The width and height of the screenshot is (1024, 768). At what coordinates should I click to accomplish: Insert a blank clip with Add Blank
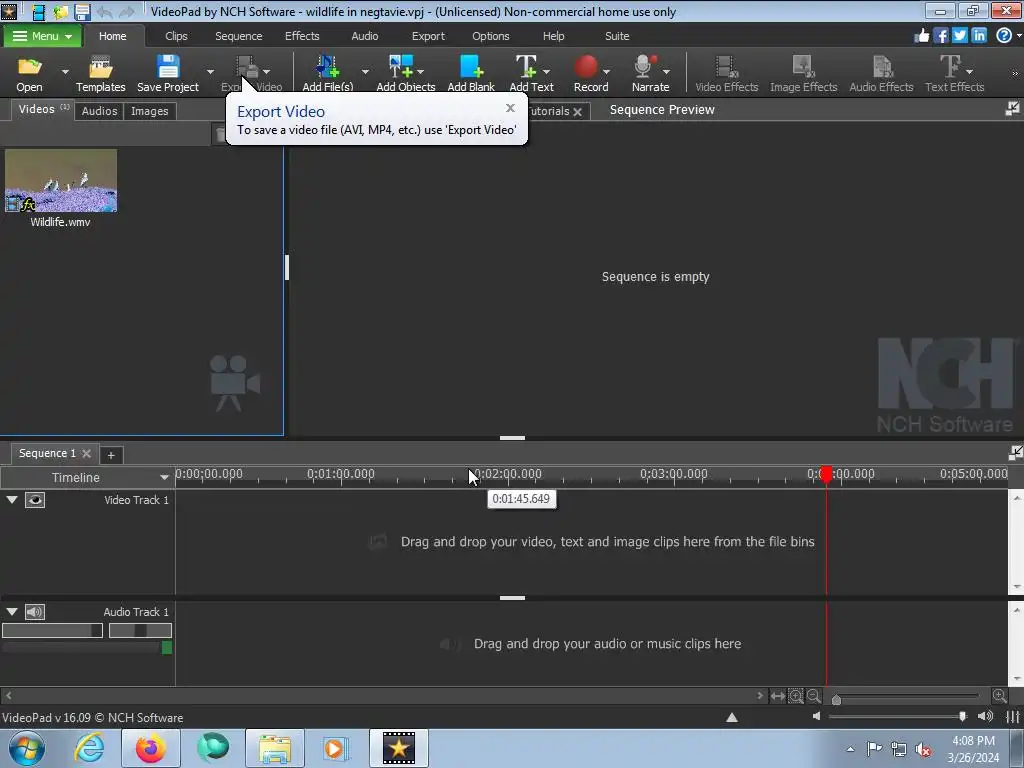[x=471, y=73]
